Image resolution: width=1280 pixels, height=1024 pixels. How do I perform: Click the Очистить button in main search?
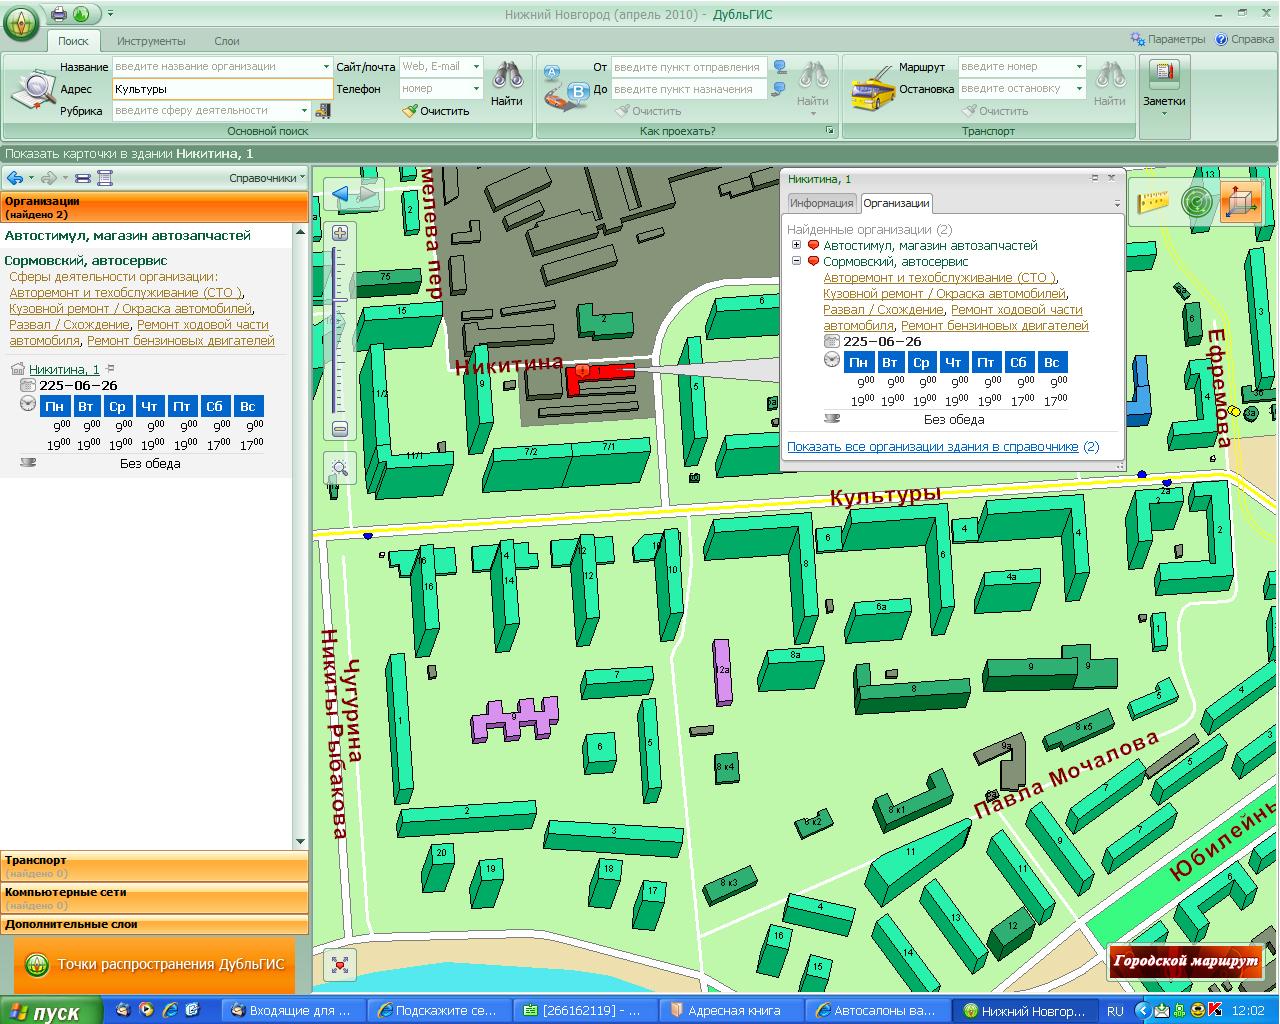tap(436, 111)
